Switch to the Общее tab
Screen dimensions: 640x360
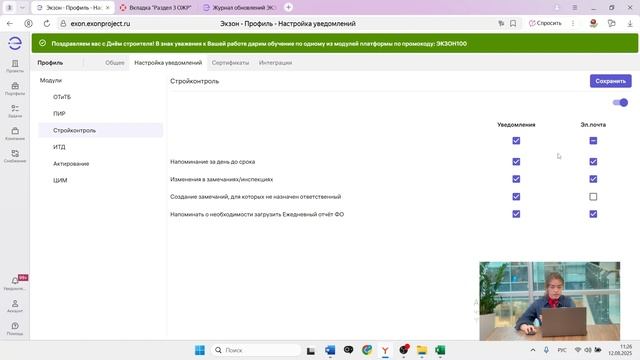pos(115,63)
